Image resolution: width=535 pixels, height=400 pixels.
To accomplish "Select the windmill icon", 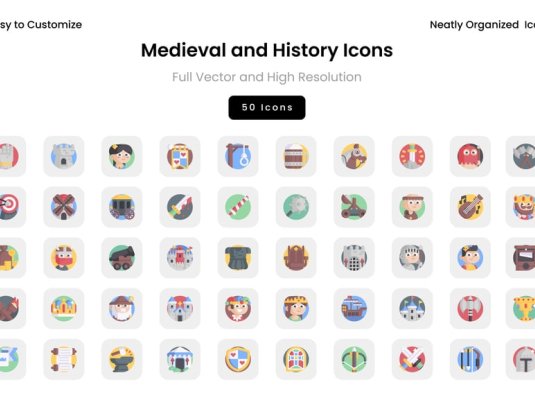I will [x=64, y=207].
